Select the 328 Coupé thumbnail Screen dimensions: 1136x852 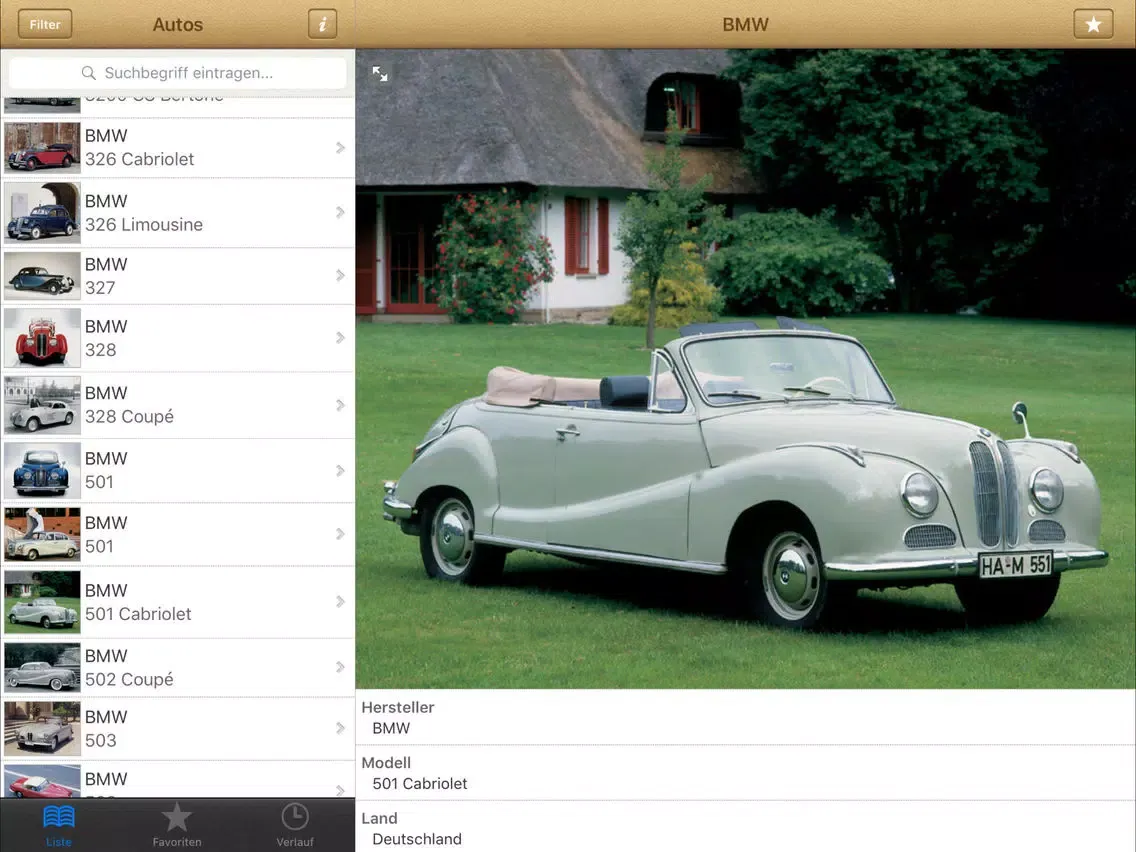click(42, 405)
